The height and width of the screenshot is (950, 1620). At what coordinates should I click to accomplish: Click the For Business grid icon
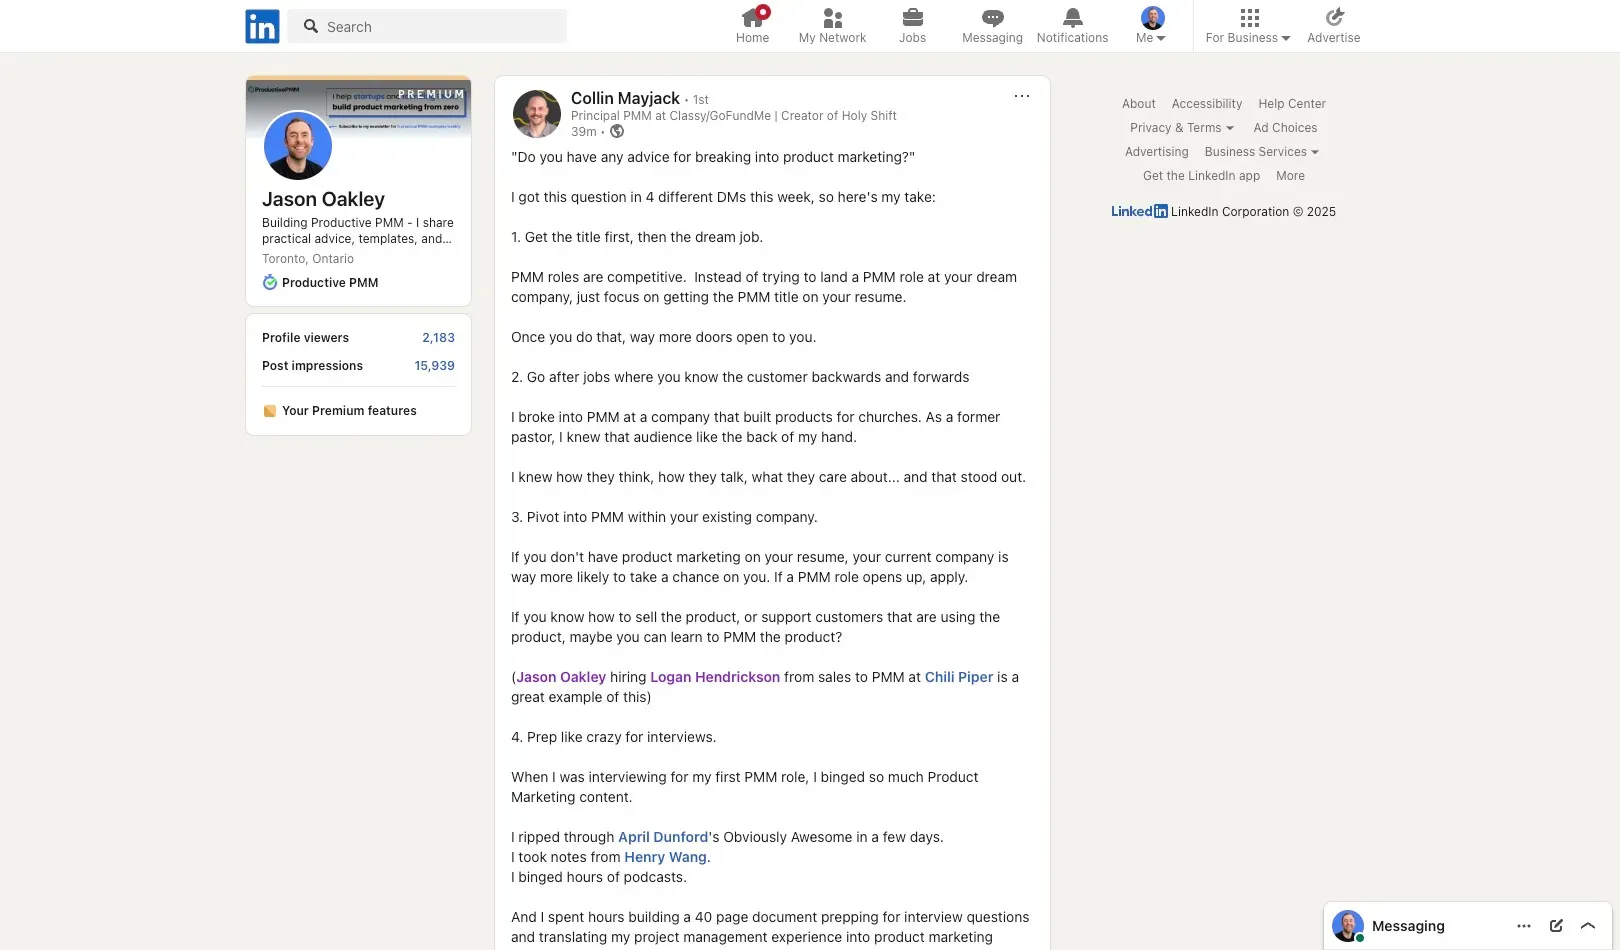pyautogui.click(x=1250, y=18)
